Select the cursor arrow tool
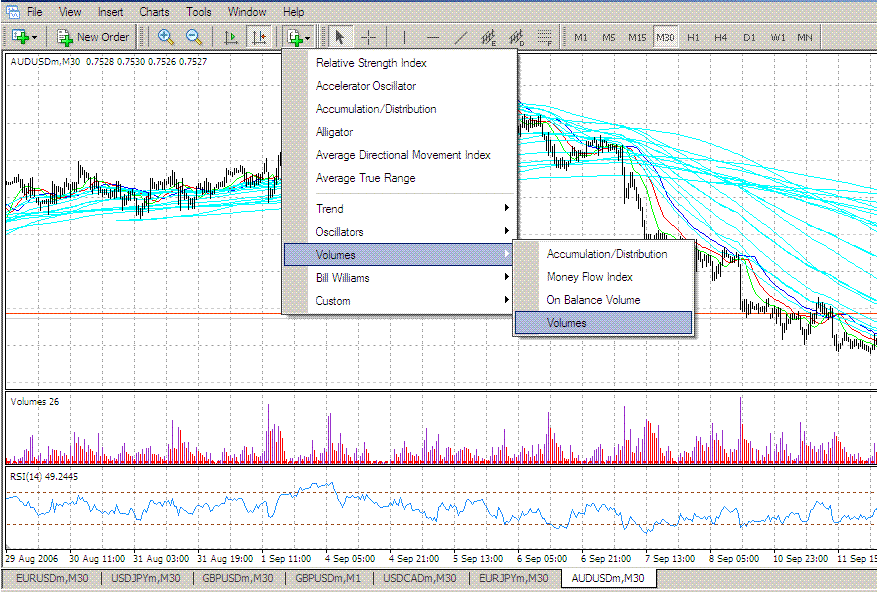 point(339,37)
